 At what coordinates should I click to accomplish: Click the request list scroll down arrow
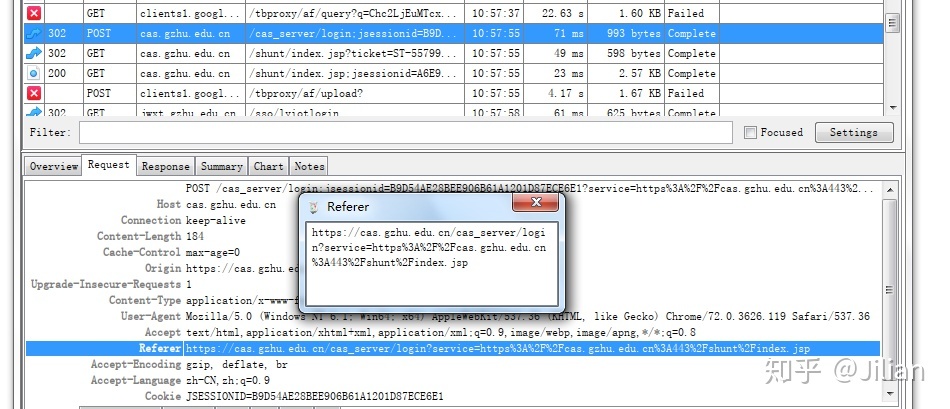[x=892, y=108]
